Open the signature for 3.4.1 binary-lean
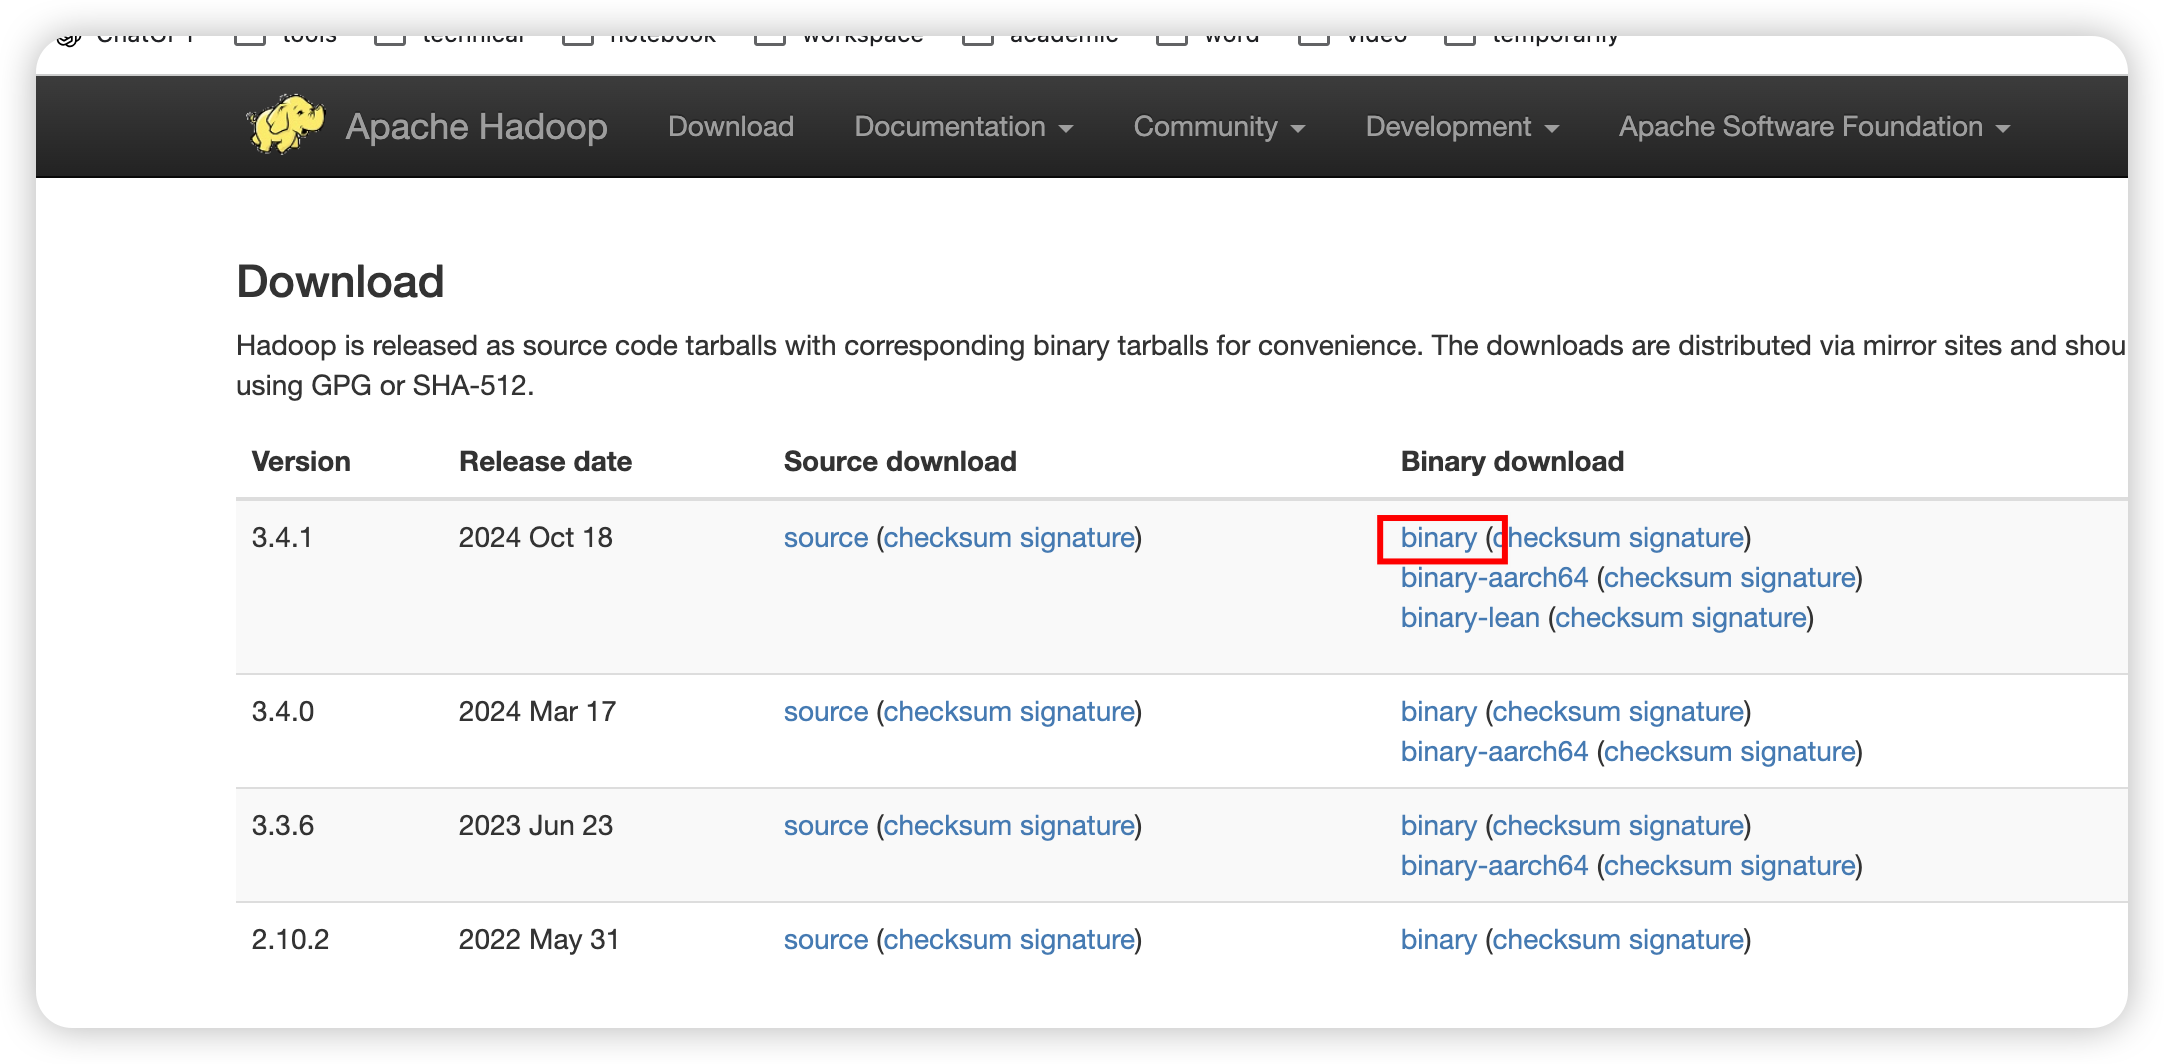The height and width of the screenshot is (1064, 2164). click(1750, 618)
